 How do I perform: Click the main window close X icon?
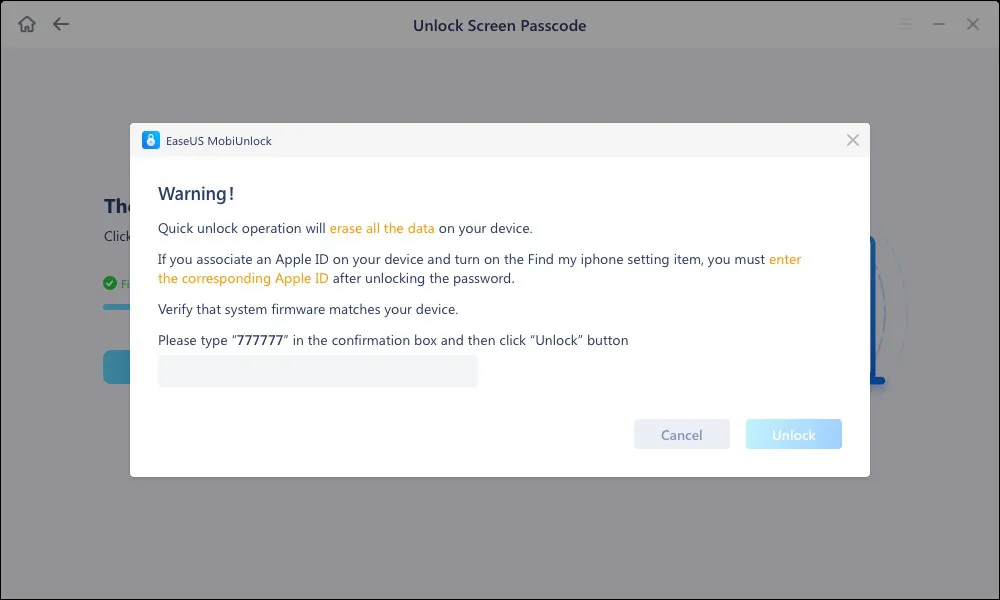[x=972, y=23]
